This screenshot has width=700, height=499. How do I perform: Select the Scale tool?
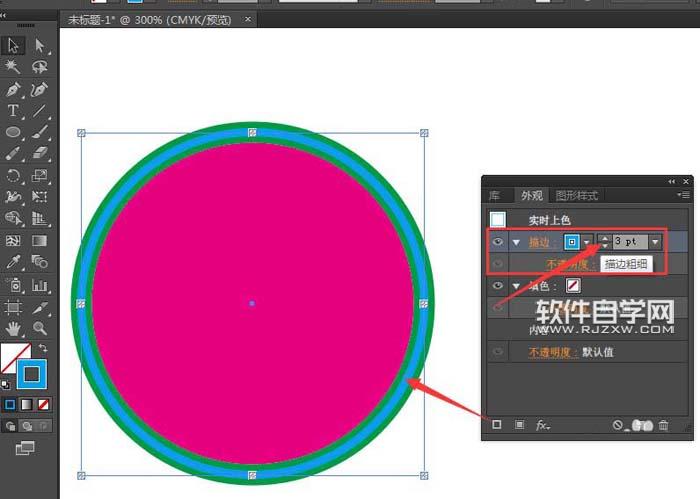40,175
